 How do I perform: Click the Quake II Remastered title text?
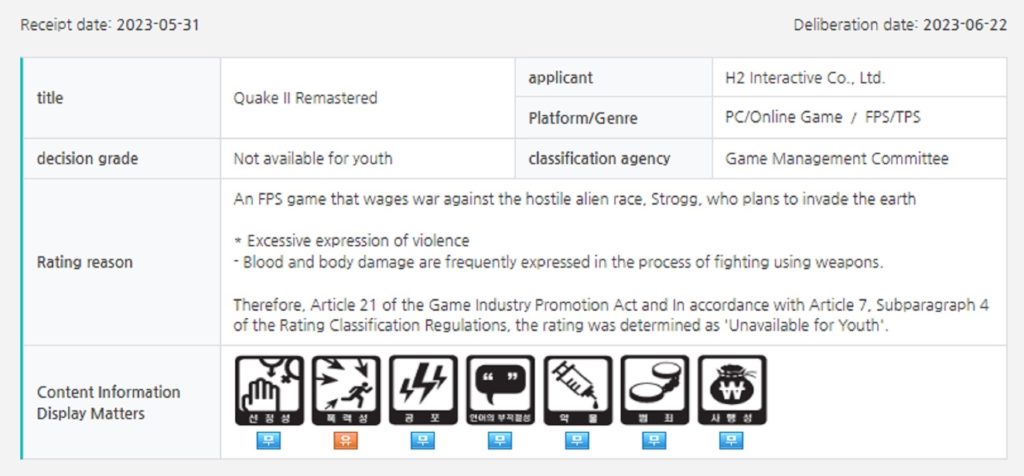click(305, 98)
